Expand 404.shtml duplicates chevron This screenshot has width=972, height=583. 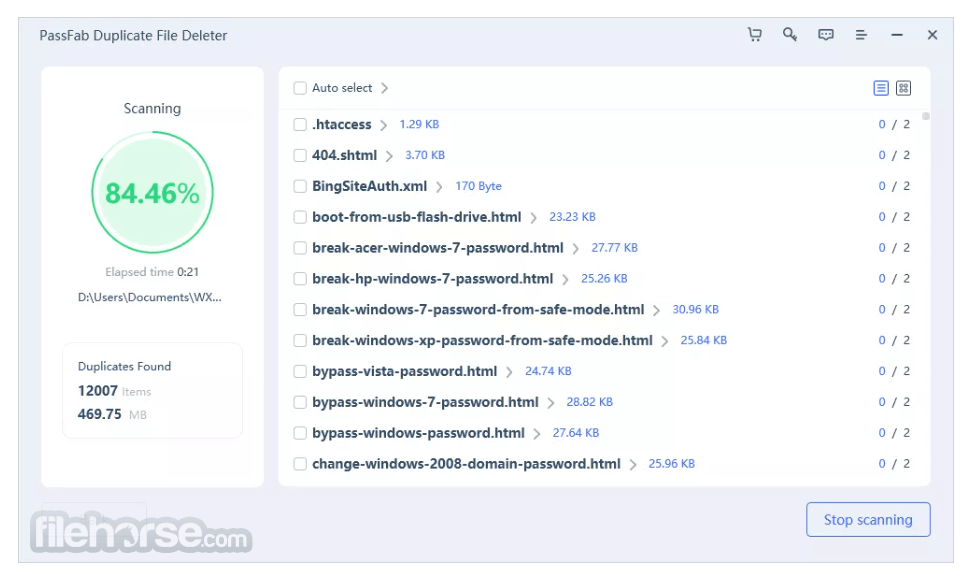[x=389, y=156]
